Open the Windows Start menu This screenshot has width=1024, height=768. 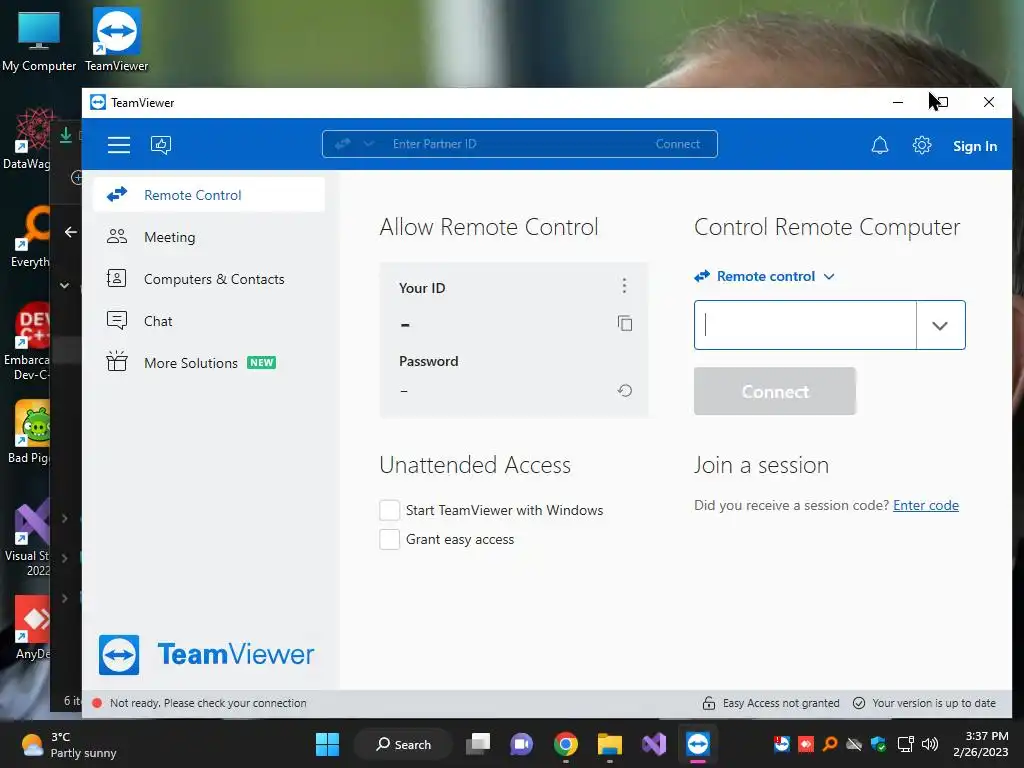(327, 744)
